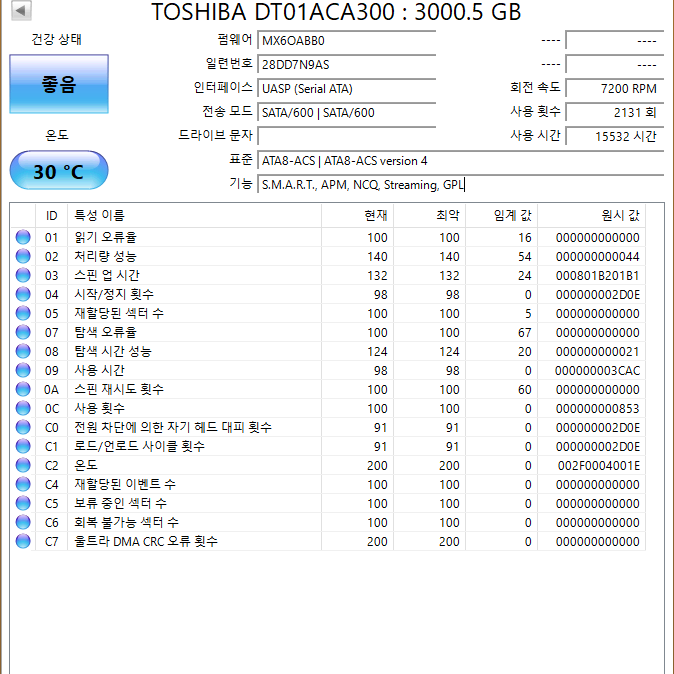Click status orb for 01 읽기 오류율
The height and width of the screenshot is (674, 674).
point(23,237)
